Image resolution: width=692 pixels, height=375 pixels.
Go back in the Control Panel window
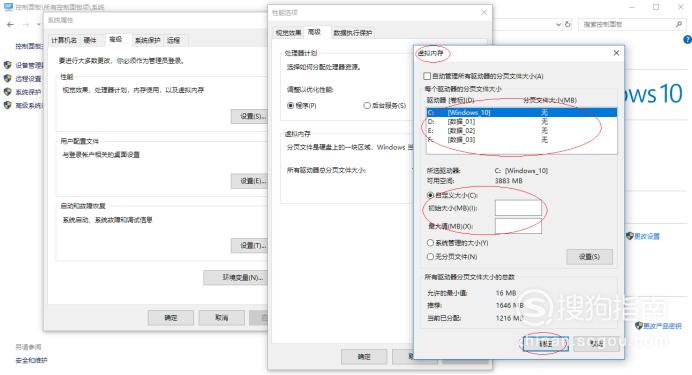[x=11, y=25]
